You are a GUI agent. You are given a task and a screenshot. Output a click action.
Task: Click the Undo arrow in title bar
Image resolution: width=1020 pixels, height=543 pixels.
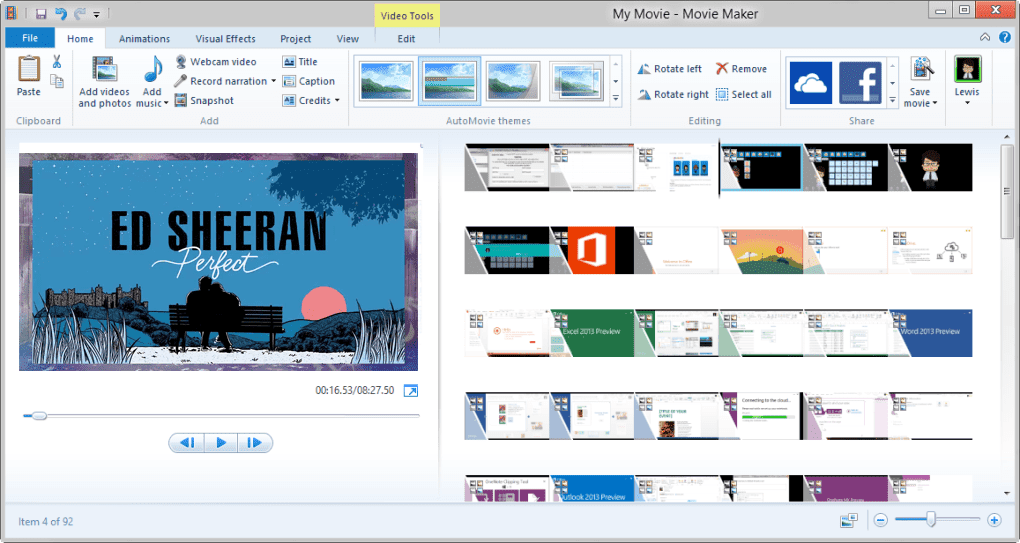coord(60,14)
